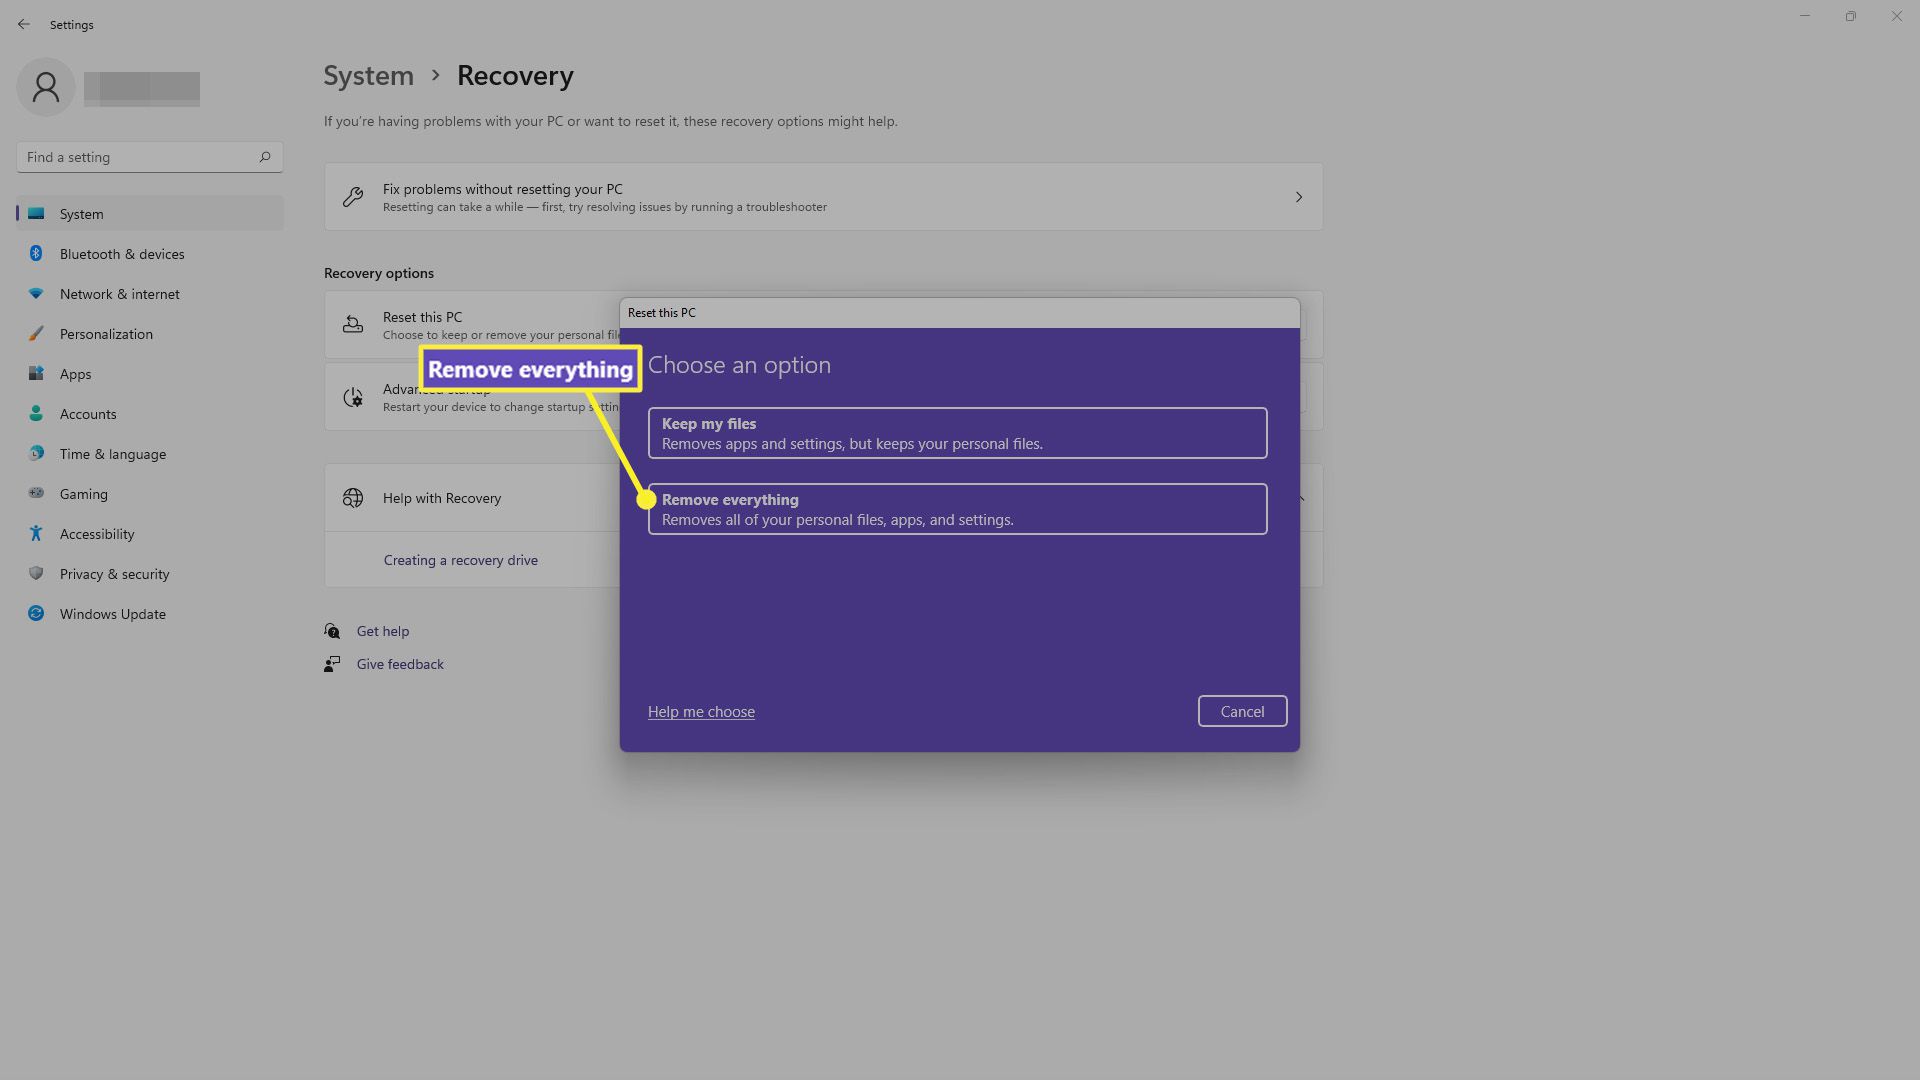Click the Personalization settings icon
Viewport: 1920px width, 1080px height.
click(x=37, y=334)
